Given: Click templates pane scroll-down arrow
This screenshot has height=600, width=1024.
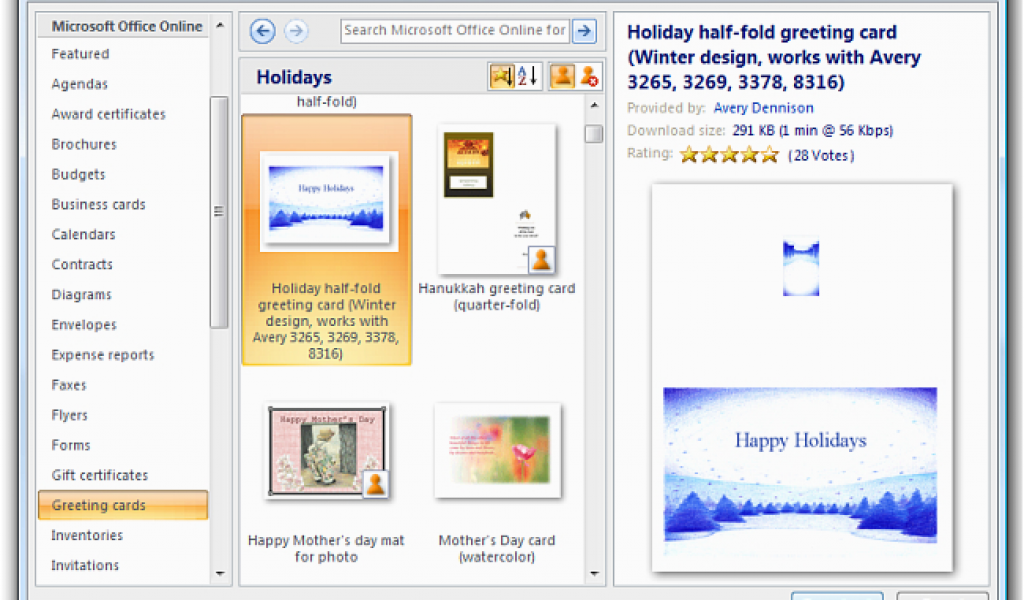Looking at the screenshot, I should tap(594, 573).
